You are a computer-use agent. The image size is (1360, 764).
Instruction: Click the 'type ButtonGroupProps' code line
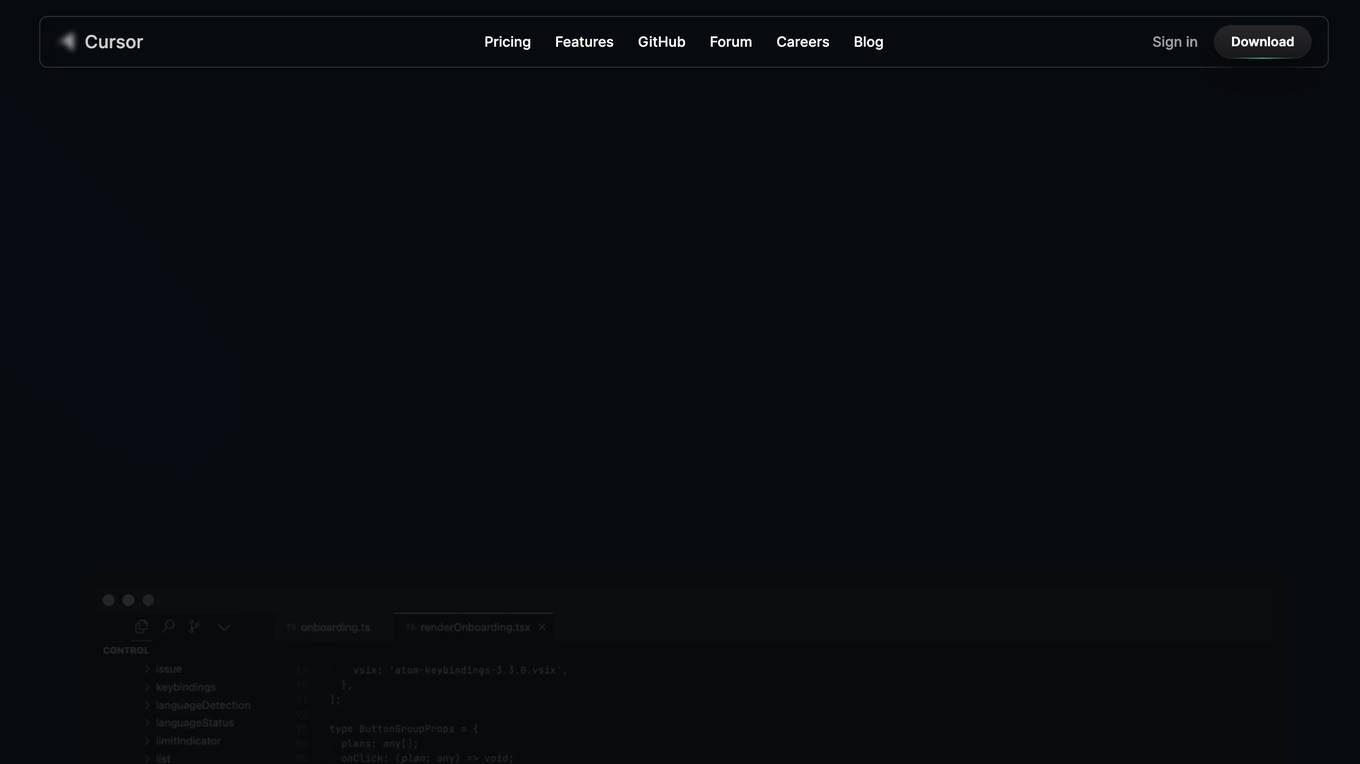coord(404,729)
